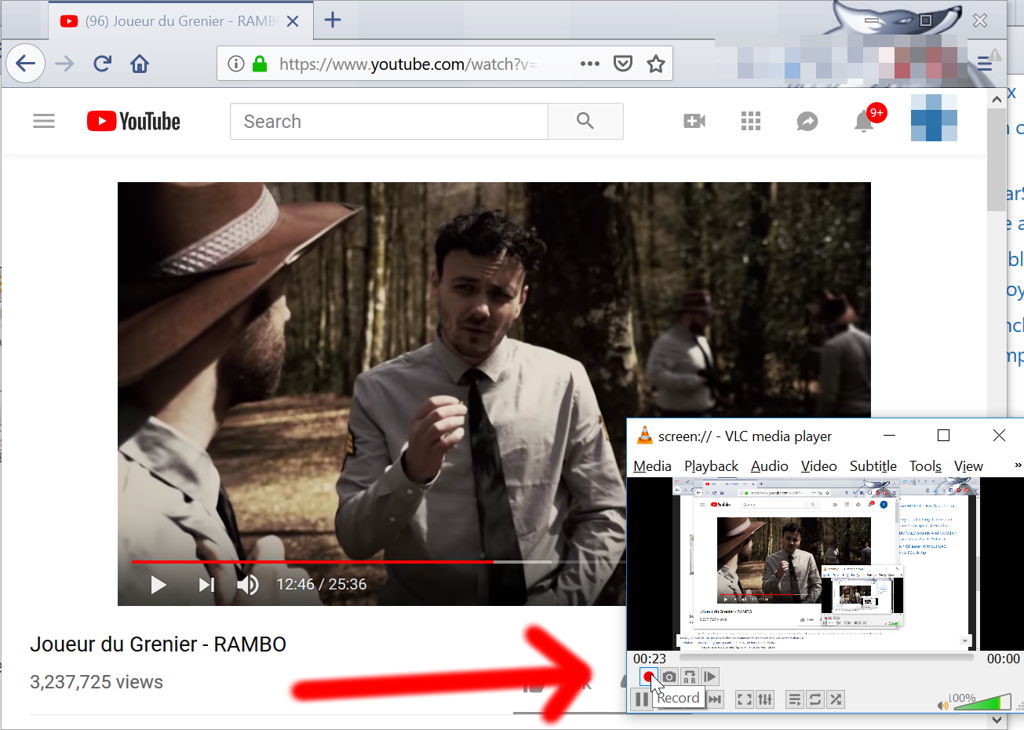
Task: Seek on the YouTube red progress bar
Action: 312,561
